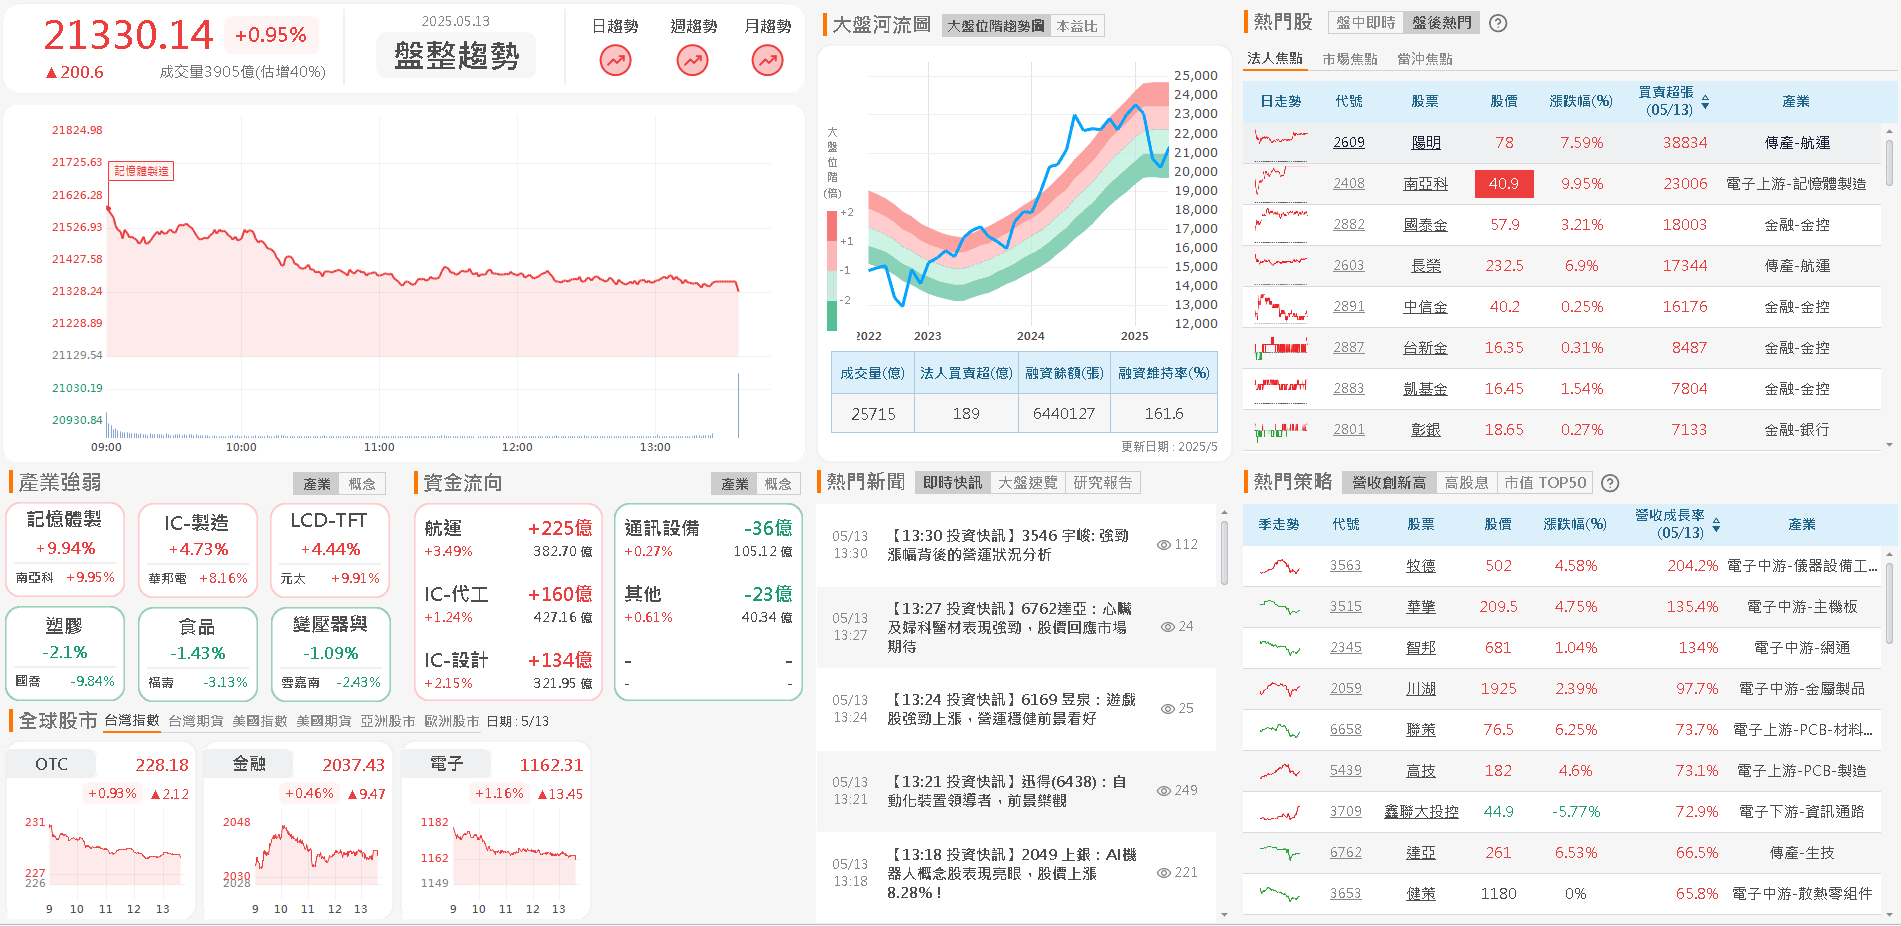Click the monthly trend (月趨勢) arrow icon
Screen dimensions: 1901x926
click(x=767, y=61)
